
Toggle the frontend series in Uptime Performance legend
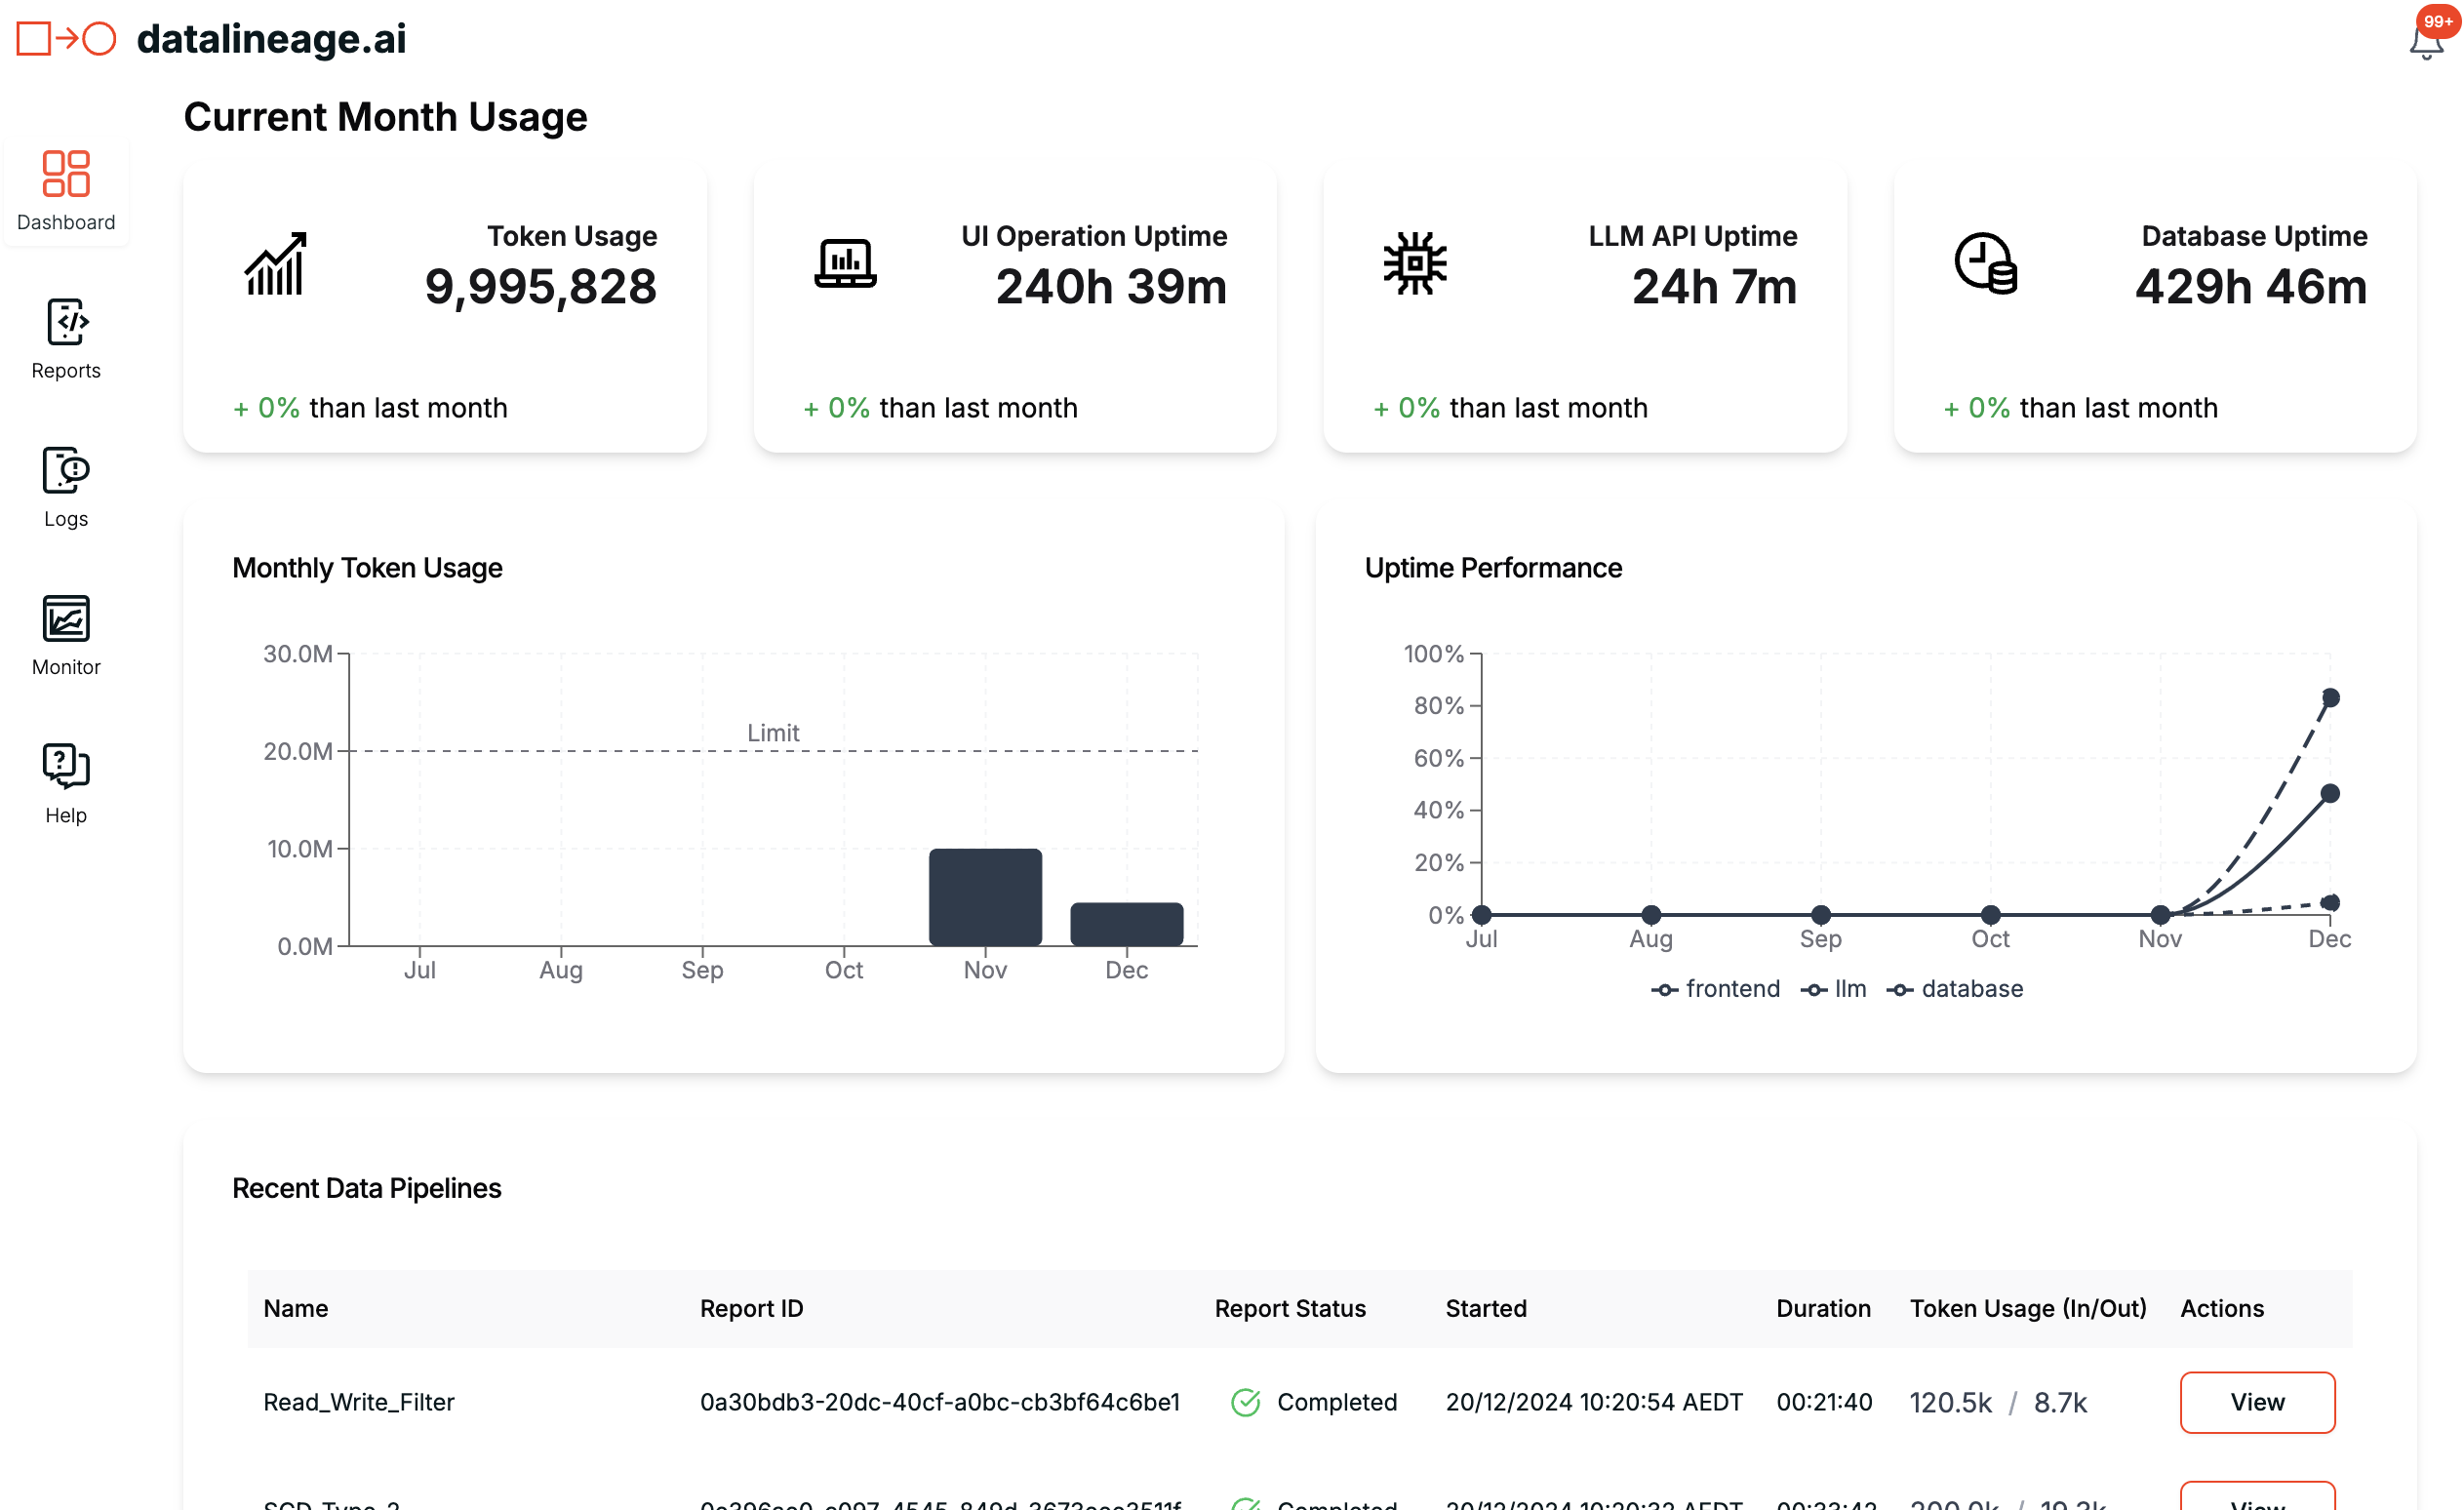click(1716, 988)
